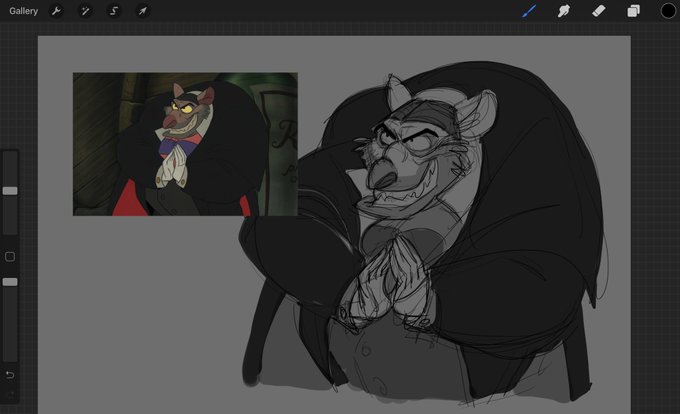Redo the last action
Viewport: 680px width, 414px height.
point(10,395)
